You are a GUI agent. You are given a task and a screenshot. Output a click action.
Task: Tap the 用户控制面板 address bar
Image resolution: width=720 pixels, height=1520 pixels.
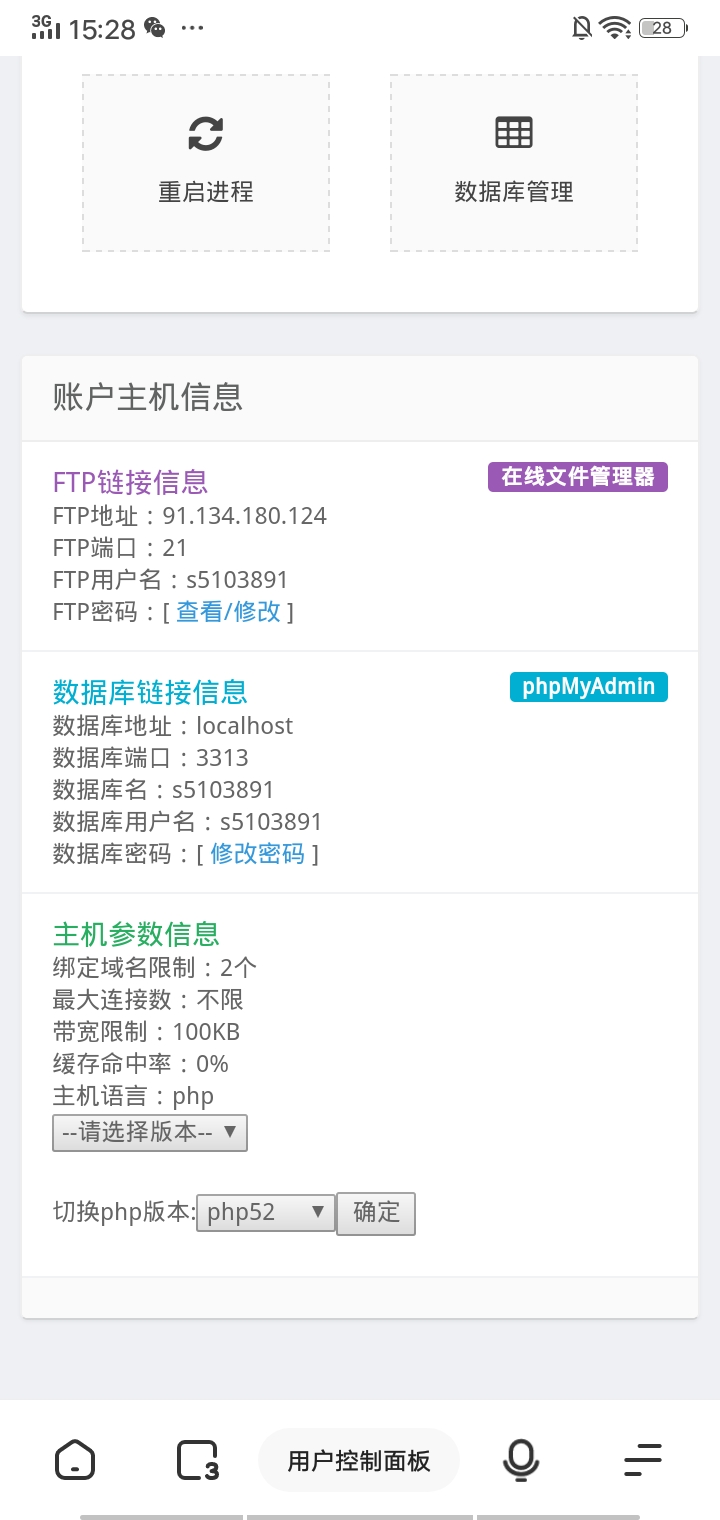tap(359, 1461)
